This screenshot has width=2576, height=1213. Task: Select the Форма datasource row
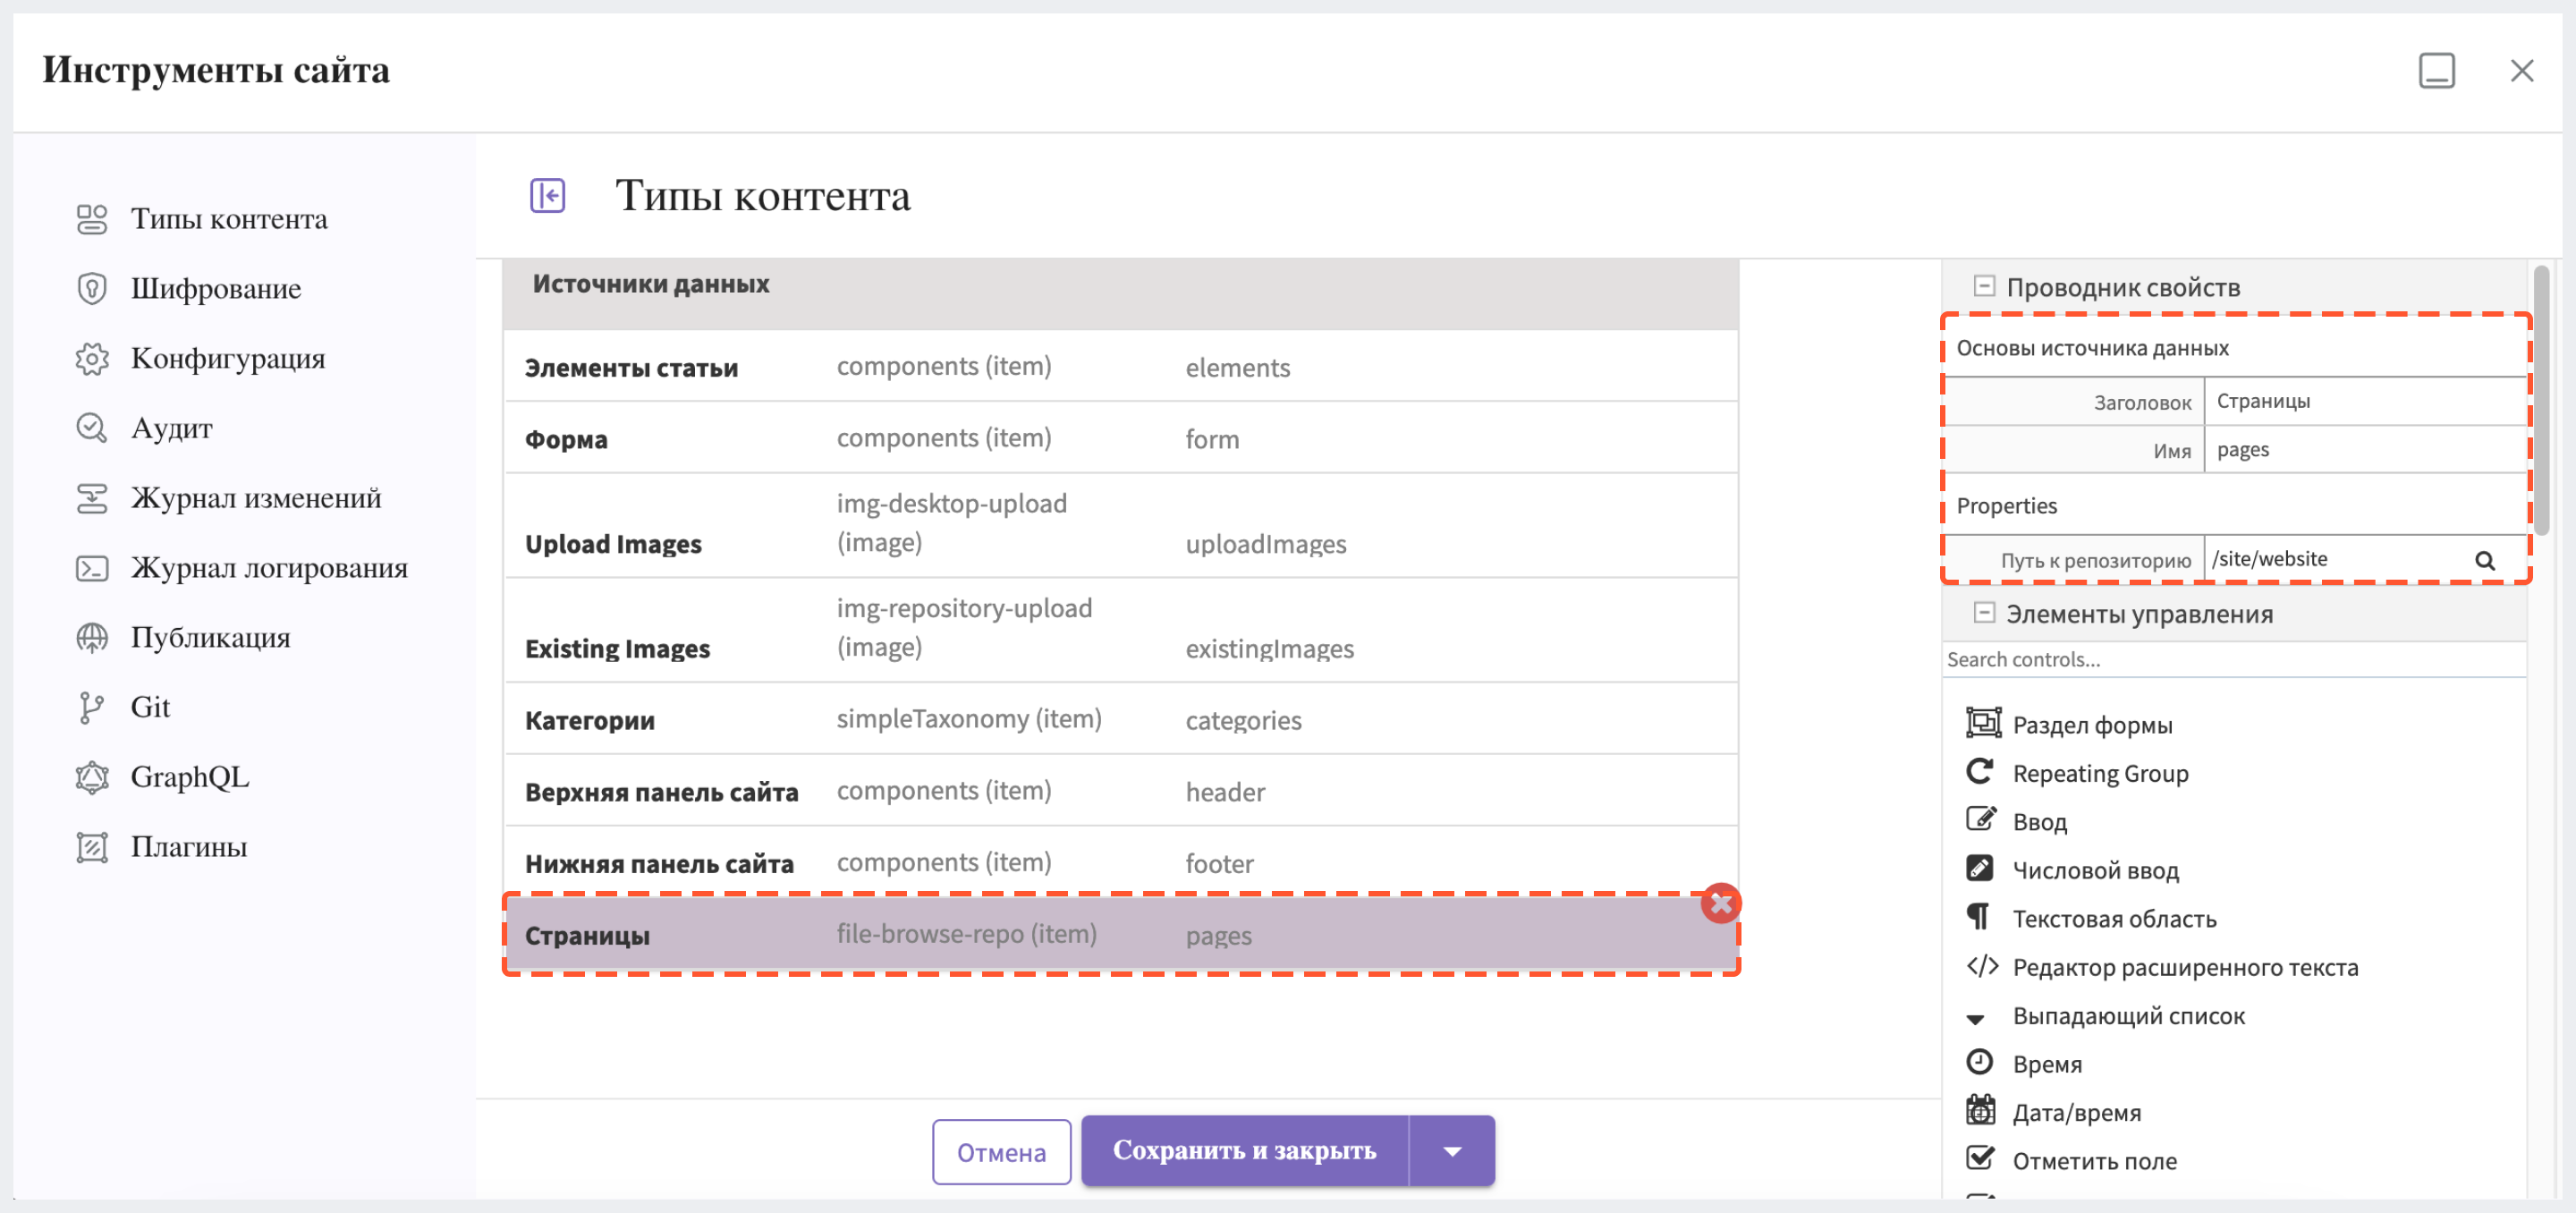click(1121, 438)
